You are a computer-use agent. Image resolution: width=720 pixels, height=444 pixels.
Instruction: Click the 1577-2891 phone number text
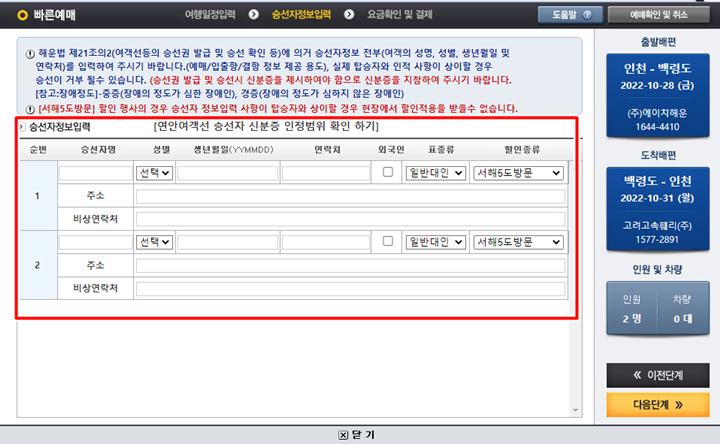[x=657, y=239]
